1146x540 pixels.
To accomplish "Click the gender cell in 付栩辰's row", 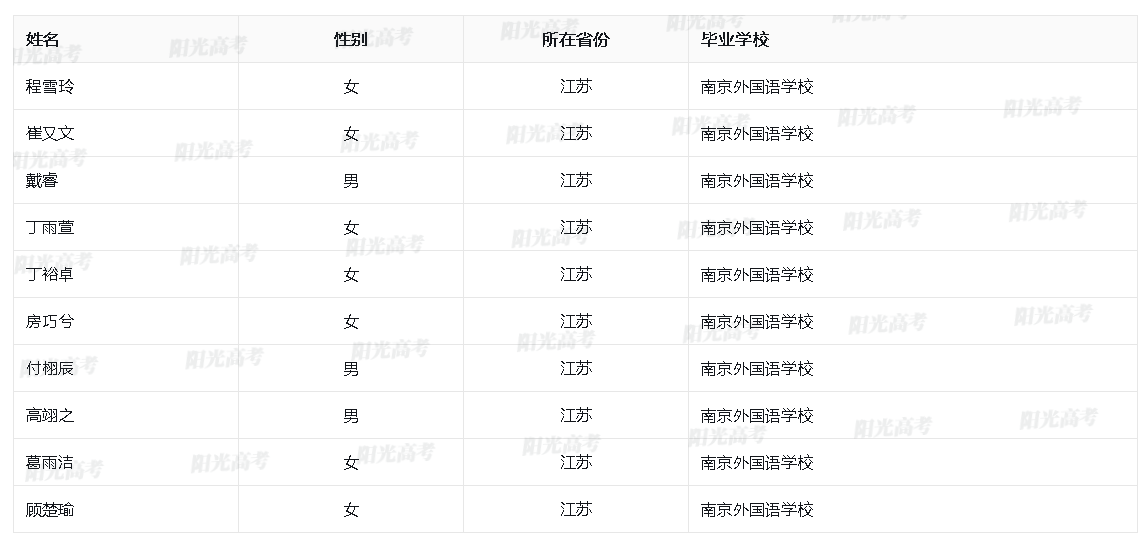I will click(x=351, y=369).
